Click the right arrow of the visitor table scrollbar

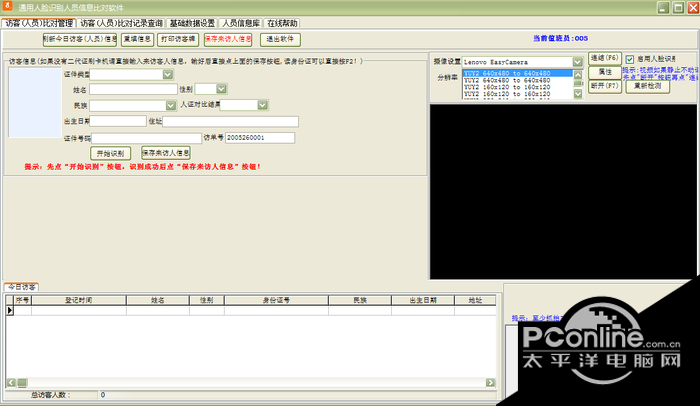click(x=490, y=382)
